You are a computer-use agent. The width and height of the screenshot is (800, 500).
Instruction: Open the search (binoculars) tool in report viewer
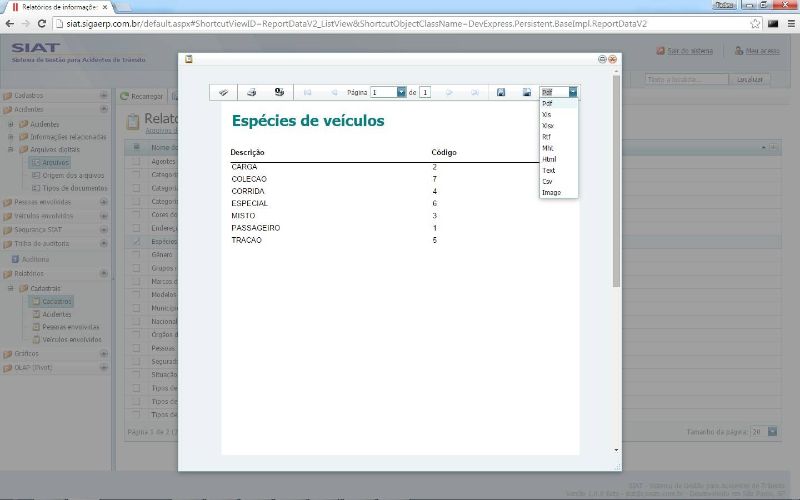coord(223,92)
